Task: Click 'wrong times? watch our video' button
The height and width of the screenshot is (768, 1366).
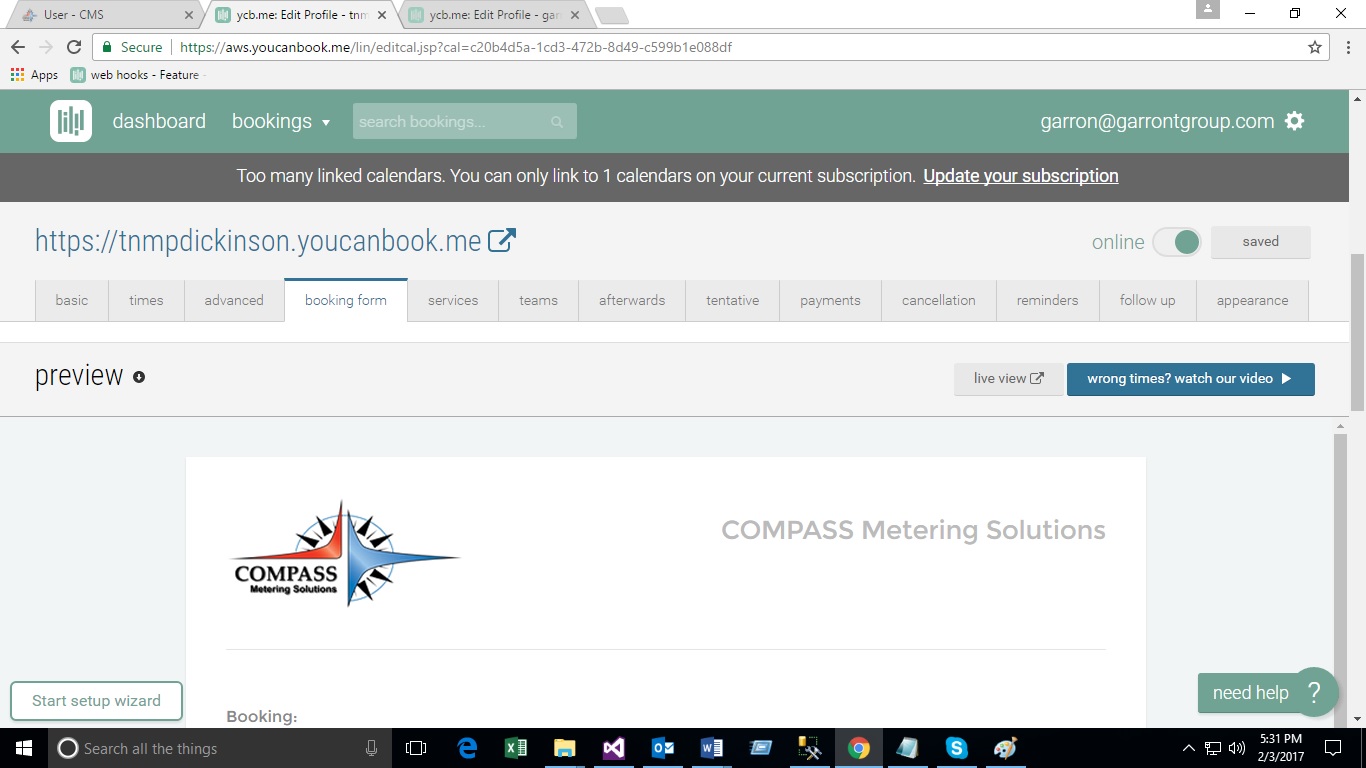Action: (1190, 379)
